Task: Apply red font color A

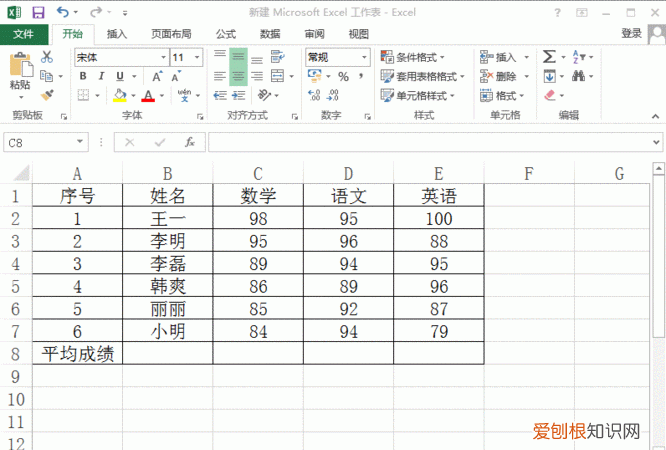Action: click(x=148, y=95)
